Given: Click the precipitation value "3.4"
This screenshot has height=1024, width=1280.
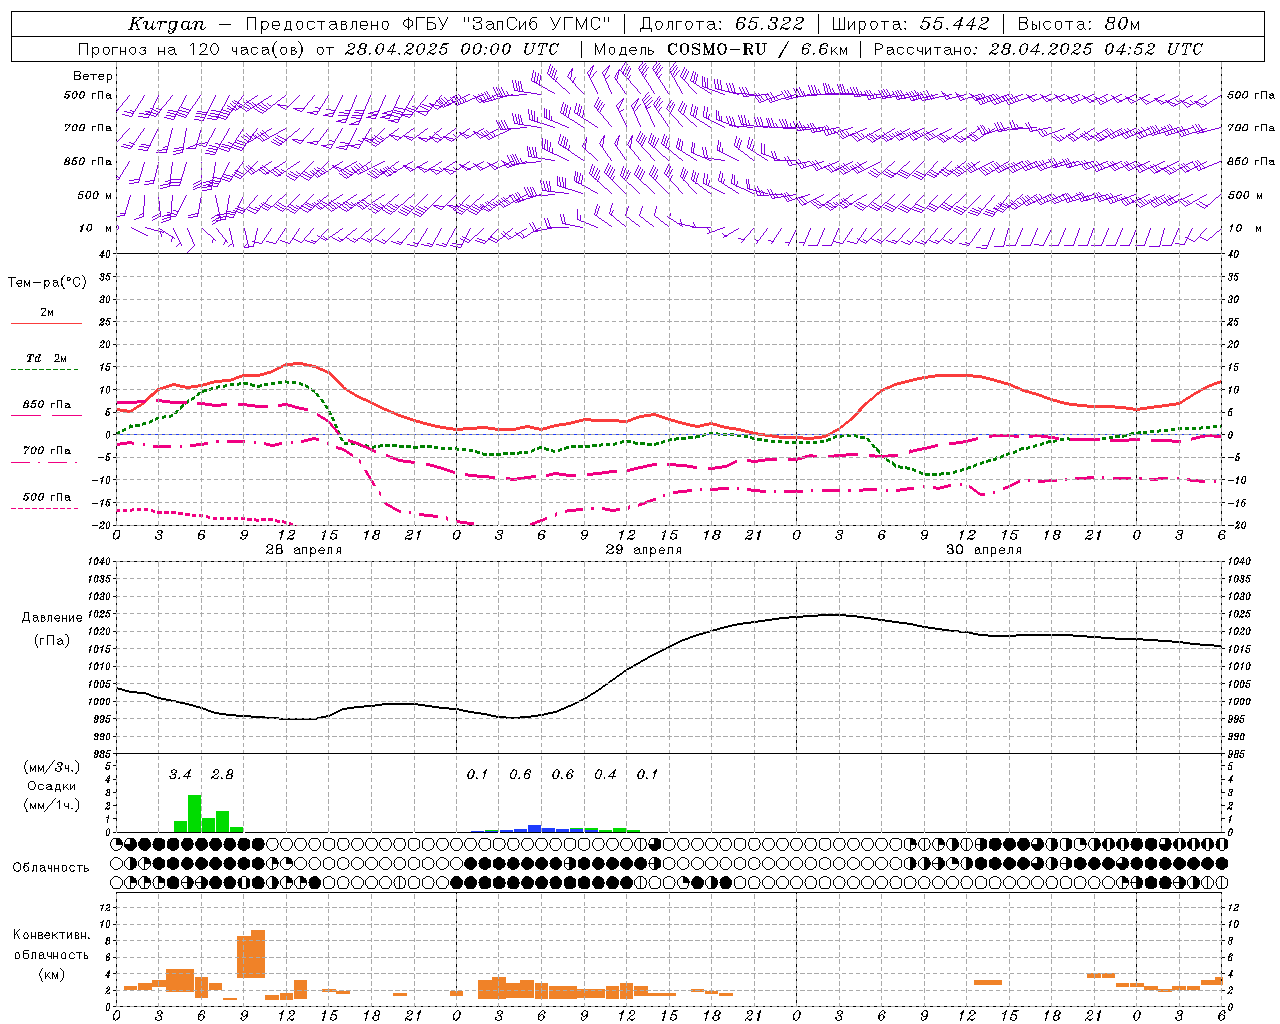Looking at the screenshot, I should pos(180,774).
